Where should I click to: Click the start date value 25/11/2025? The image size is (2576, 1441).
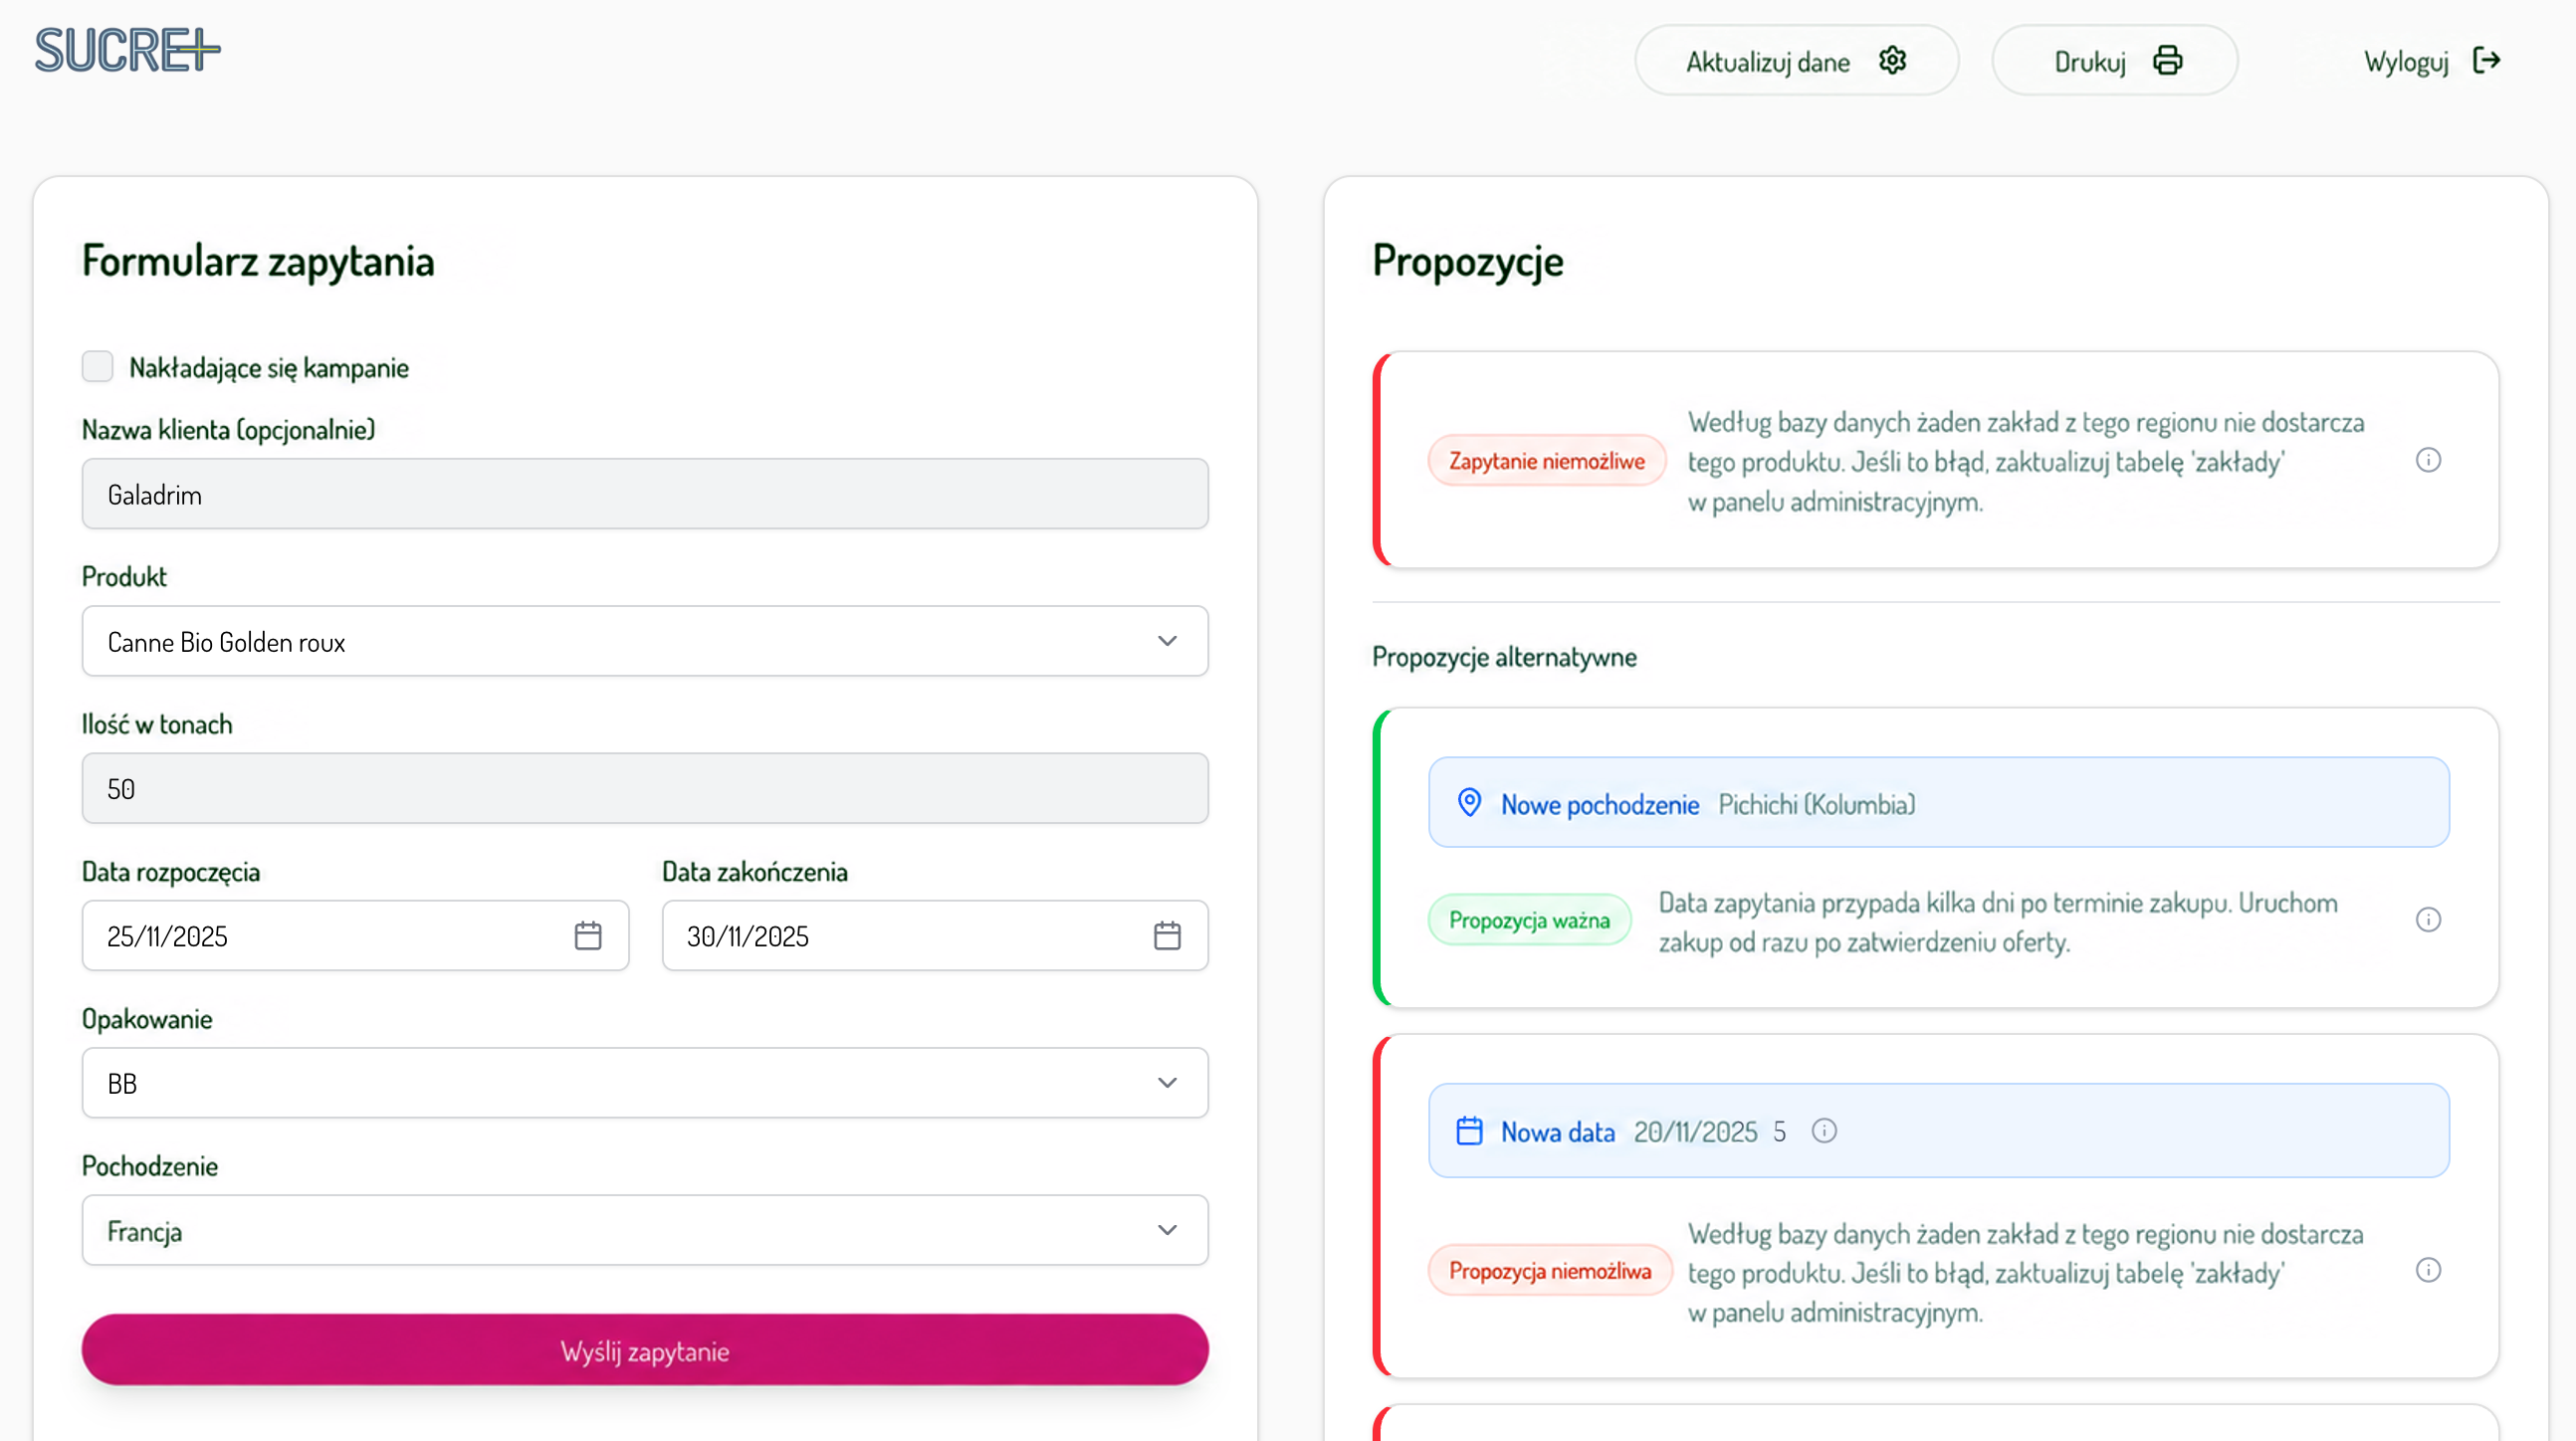(167, 937)
